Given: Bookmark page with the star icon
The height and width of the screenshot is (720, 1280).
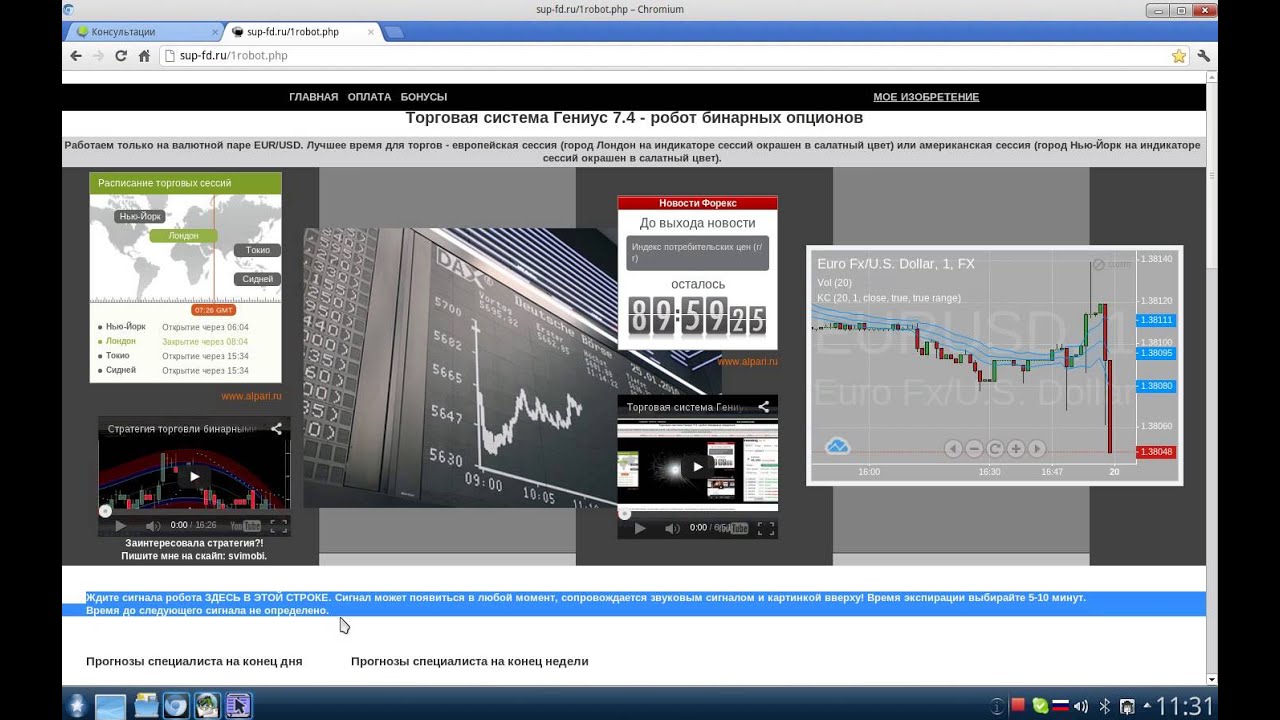Looking at the screenshot, I should pyautogui.click(x=1179, y=56).
